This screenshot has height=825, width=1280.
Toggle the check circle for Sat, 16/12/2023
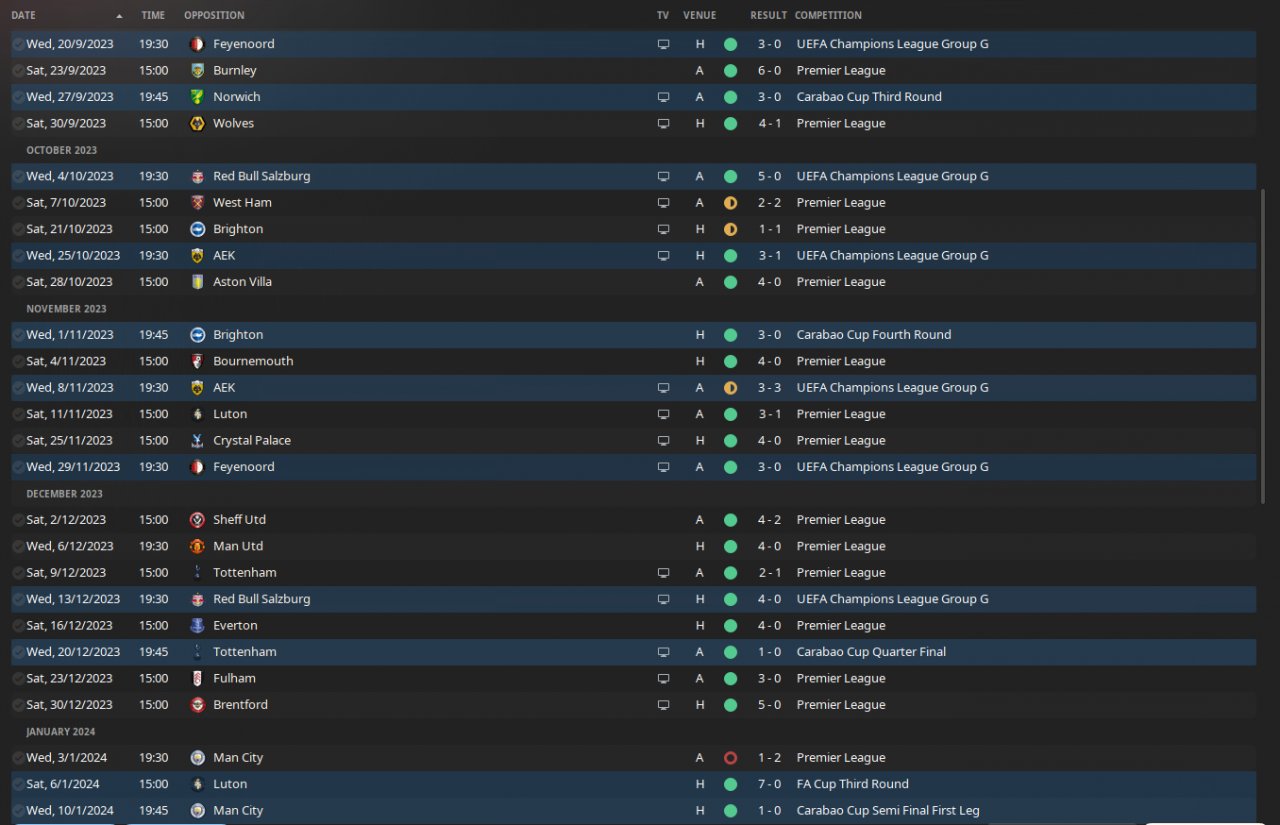click(18, 626)
